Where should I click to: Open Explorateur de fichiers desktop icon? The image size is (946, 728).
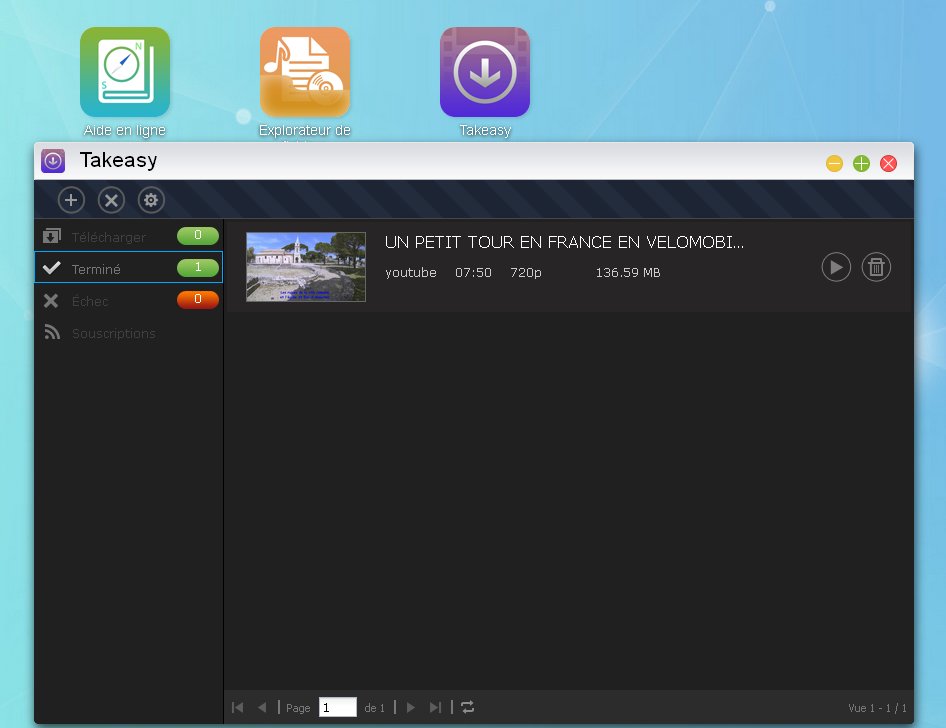(305, 73)
